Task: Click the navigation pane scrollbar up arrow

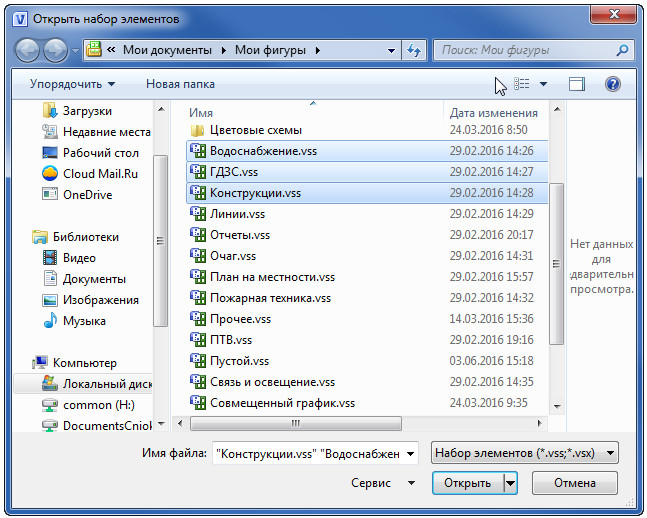Action: coord(161,109)
